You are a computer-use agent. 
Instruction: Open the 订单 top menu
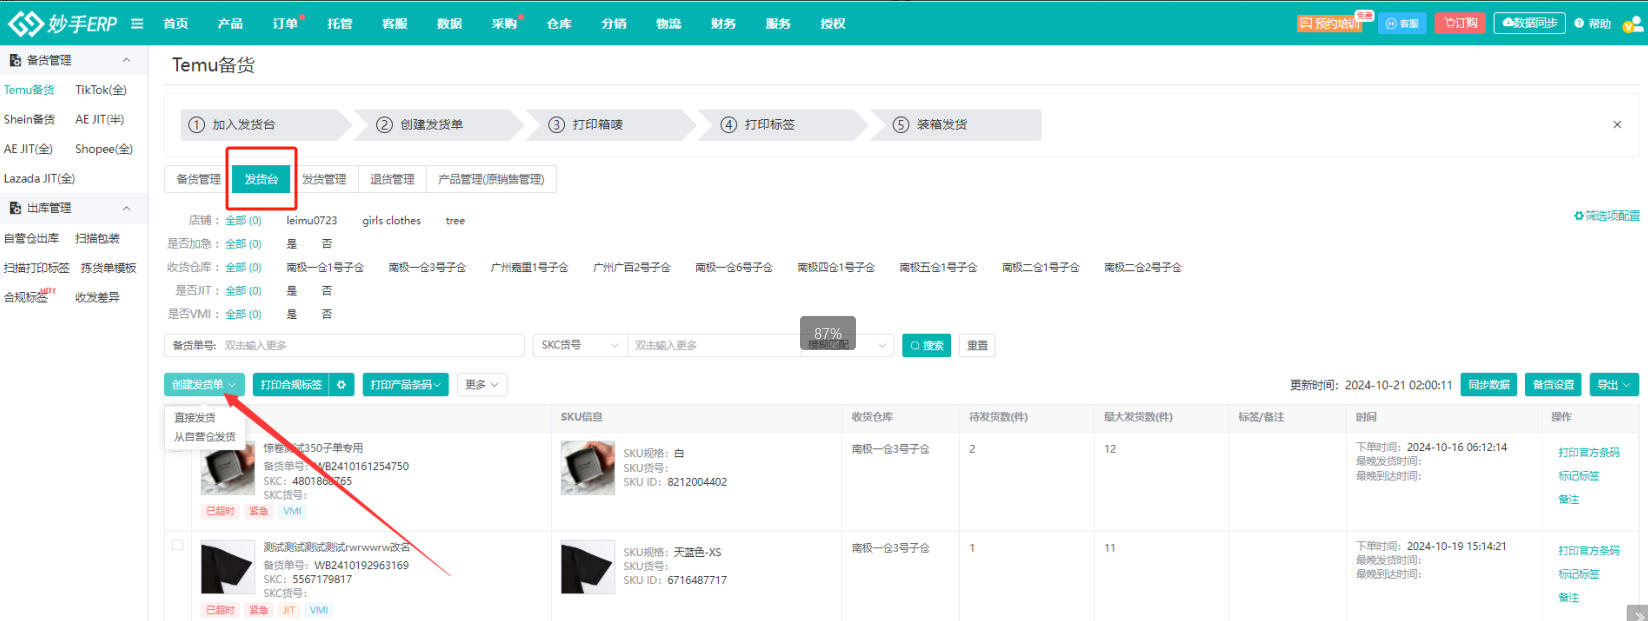tap(285, 24)
